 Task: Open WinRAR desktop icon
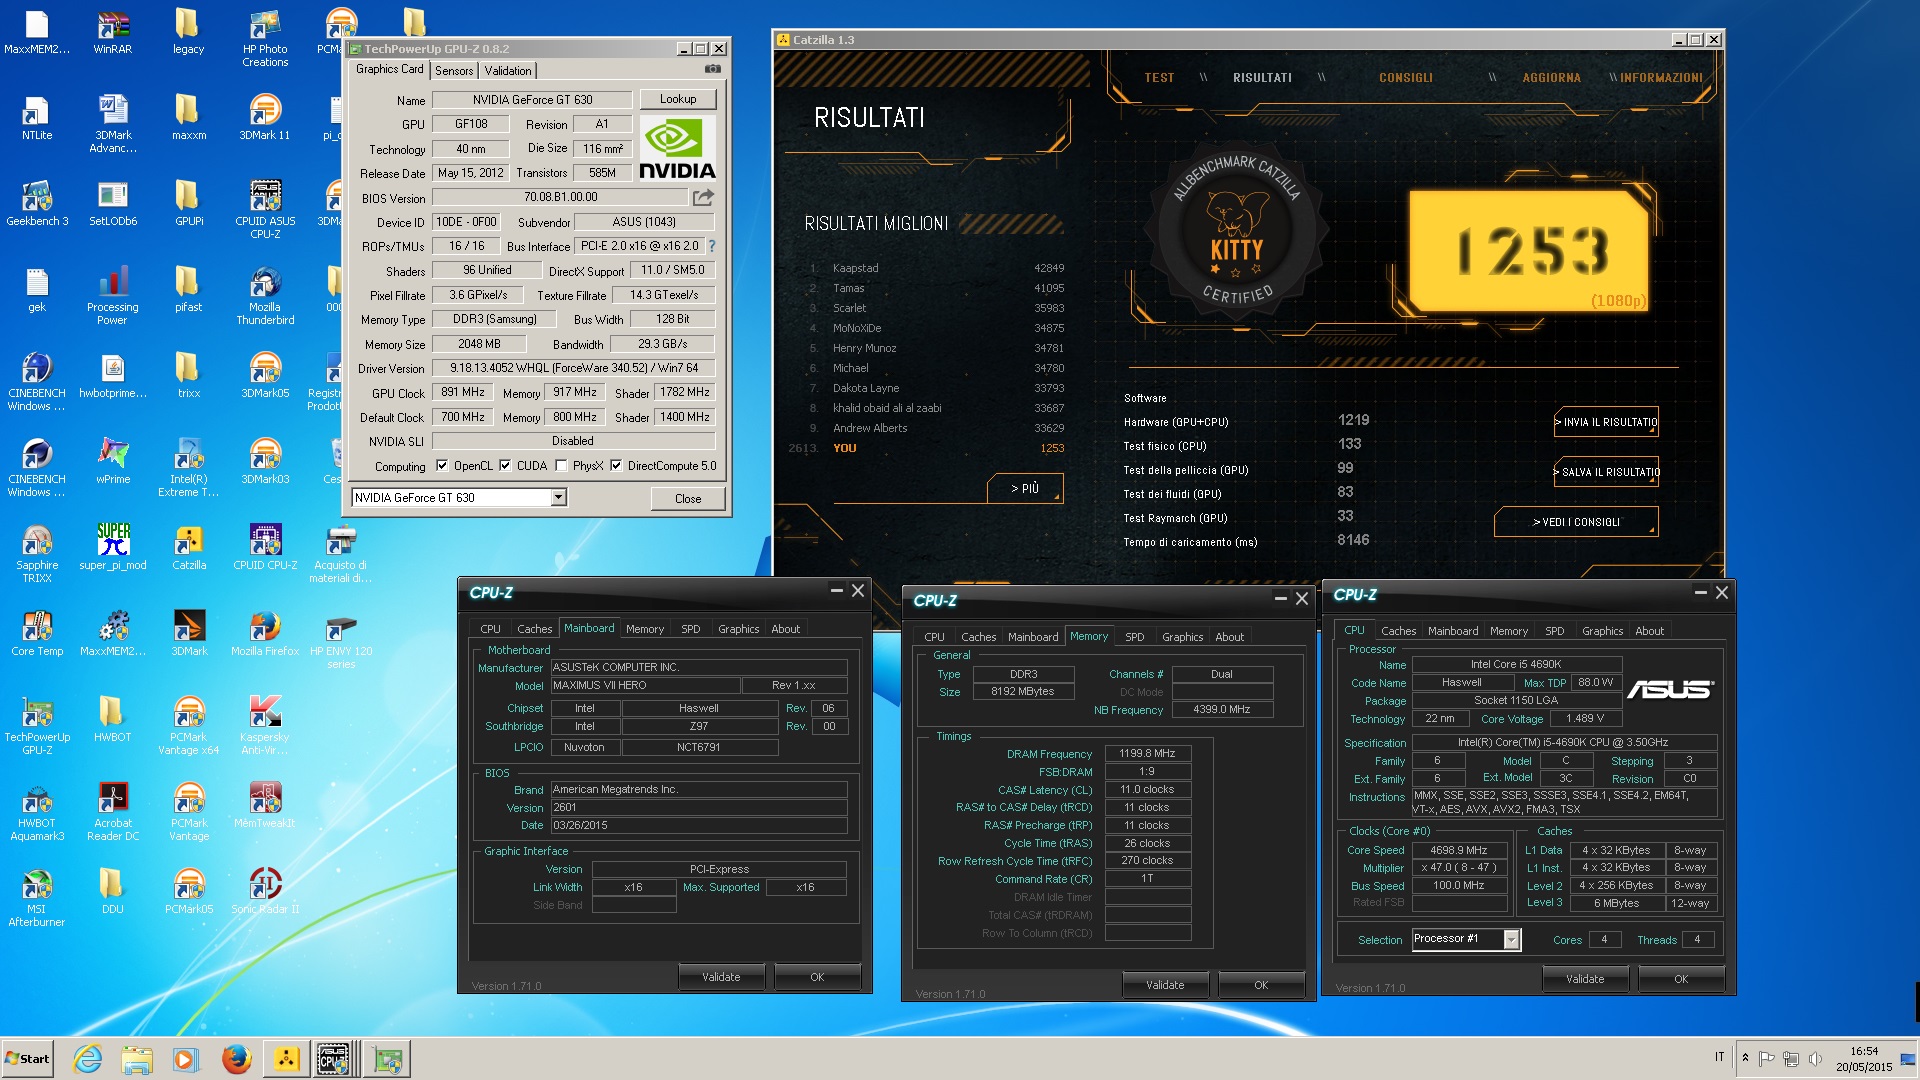(113, 32)
